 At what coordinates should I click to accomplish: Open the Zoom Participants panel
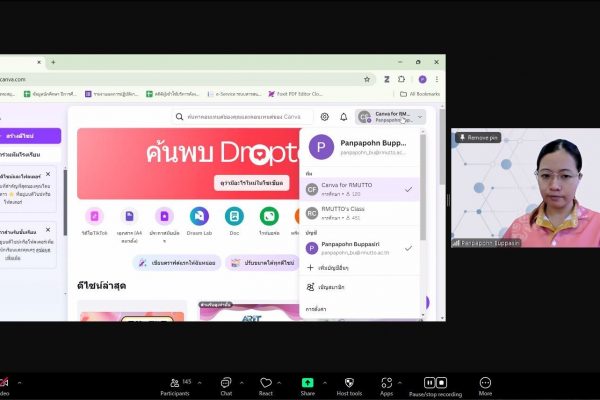pyautogui.click(x=175, y=387)
